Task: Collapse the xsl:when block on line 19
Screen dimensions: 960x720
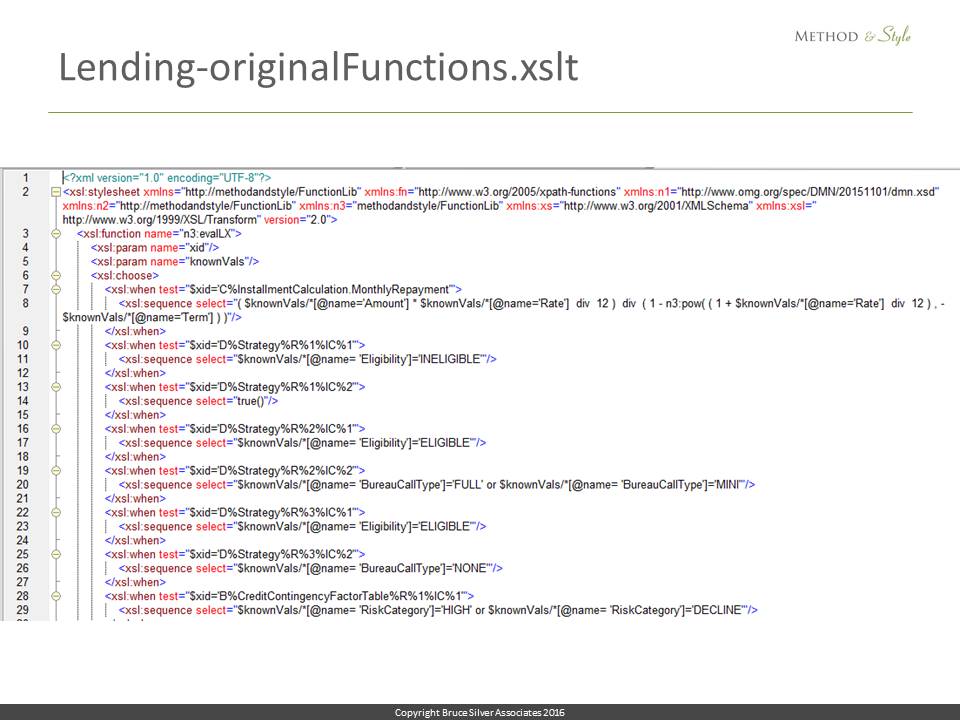Action: [55, 470]
